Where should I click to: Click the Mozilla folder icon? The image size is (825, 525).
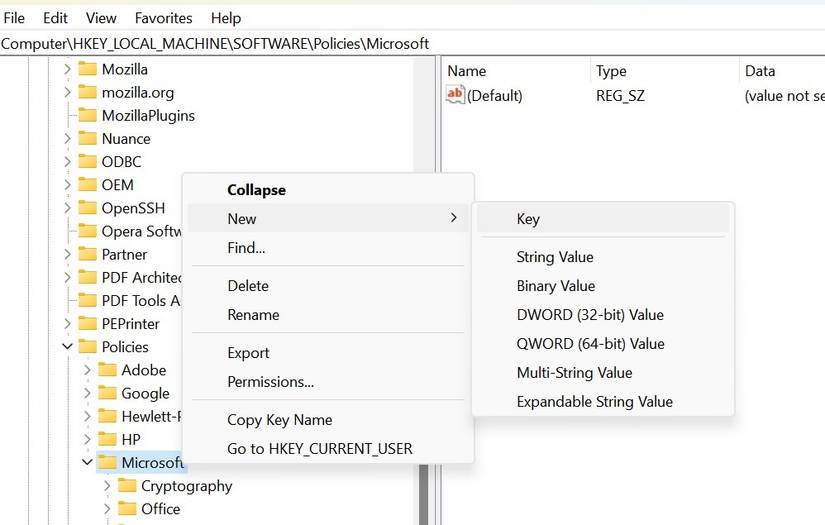87,69
